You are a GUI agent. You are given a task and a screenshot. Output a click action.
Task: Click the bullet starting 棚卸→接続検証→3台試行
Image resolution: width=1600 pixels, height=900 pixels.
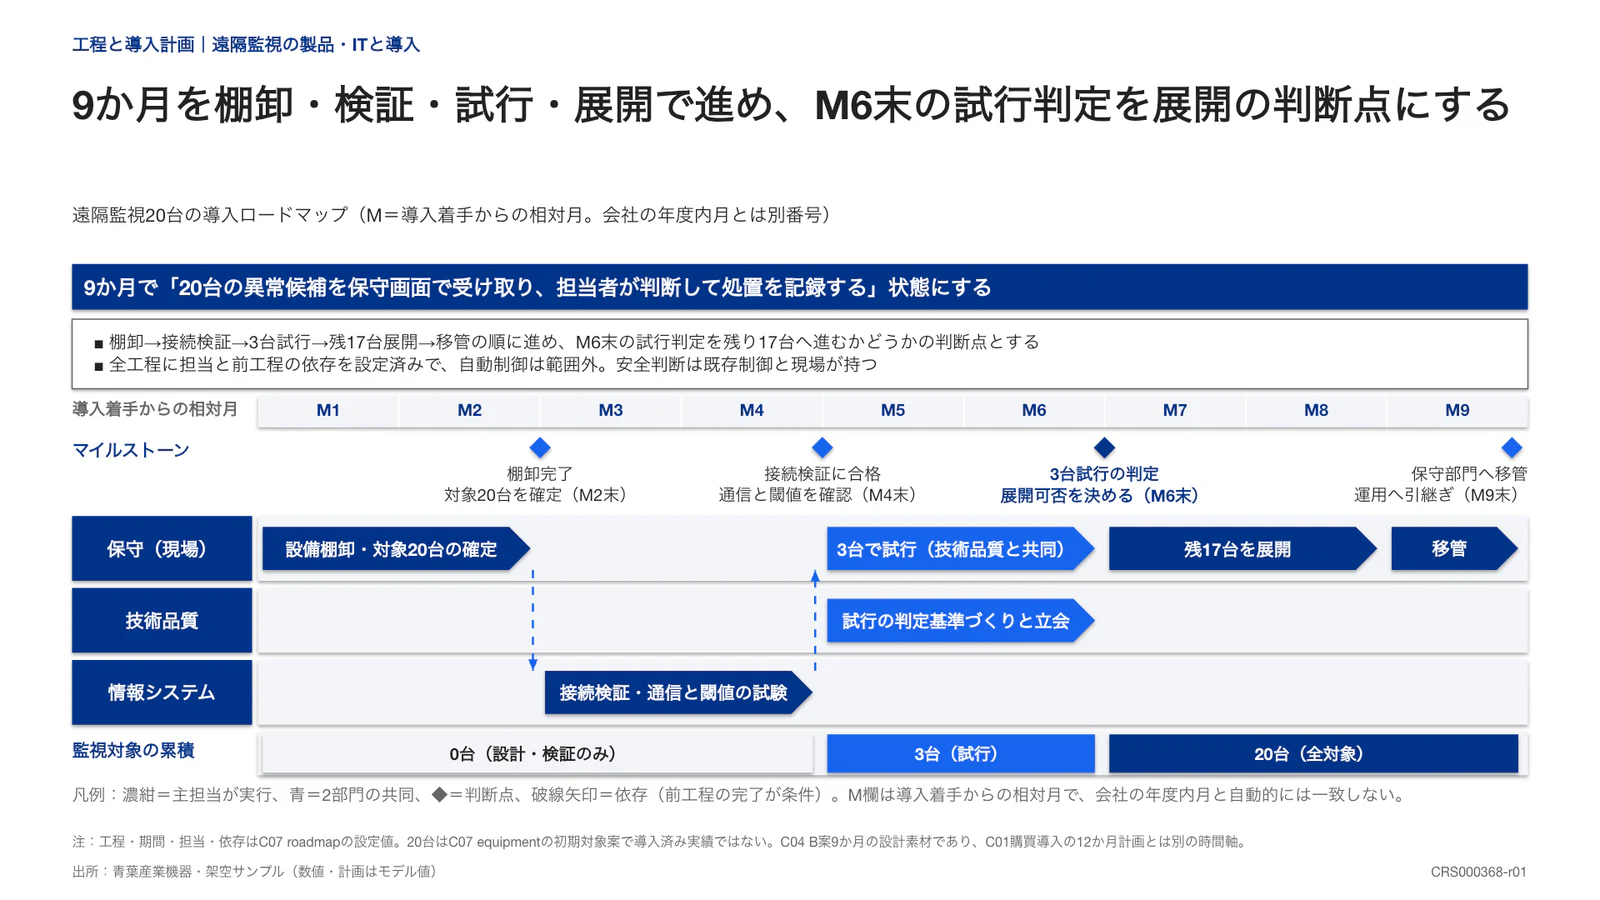tap(566, 342)
